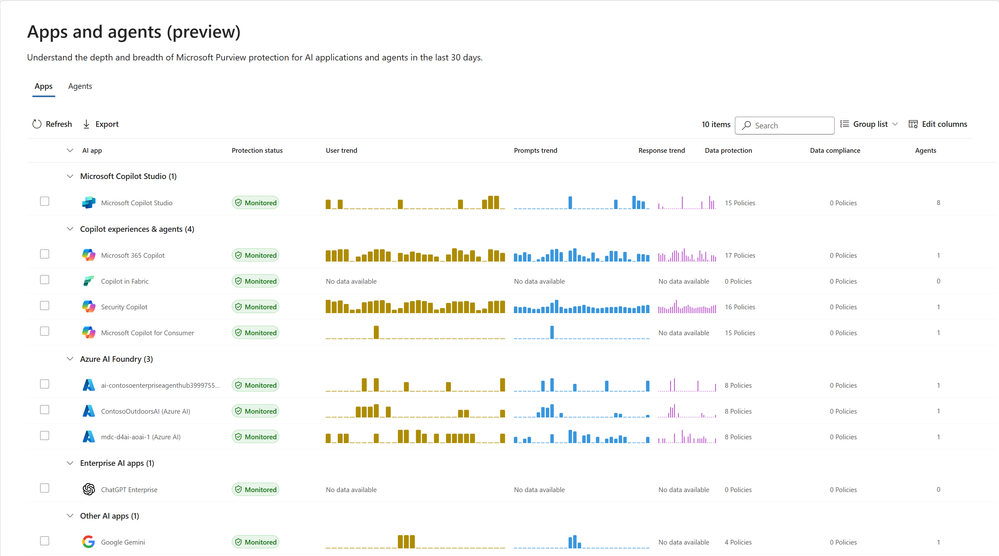Switch to the Agents tab
The image size is (999, 556).
(x=80, y=87)
